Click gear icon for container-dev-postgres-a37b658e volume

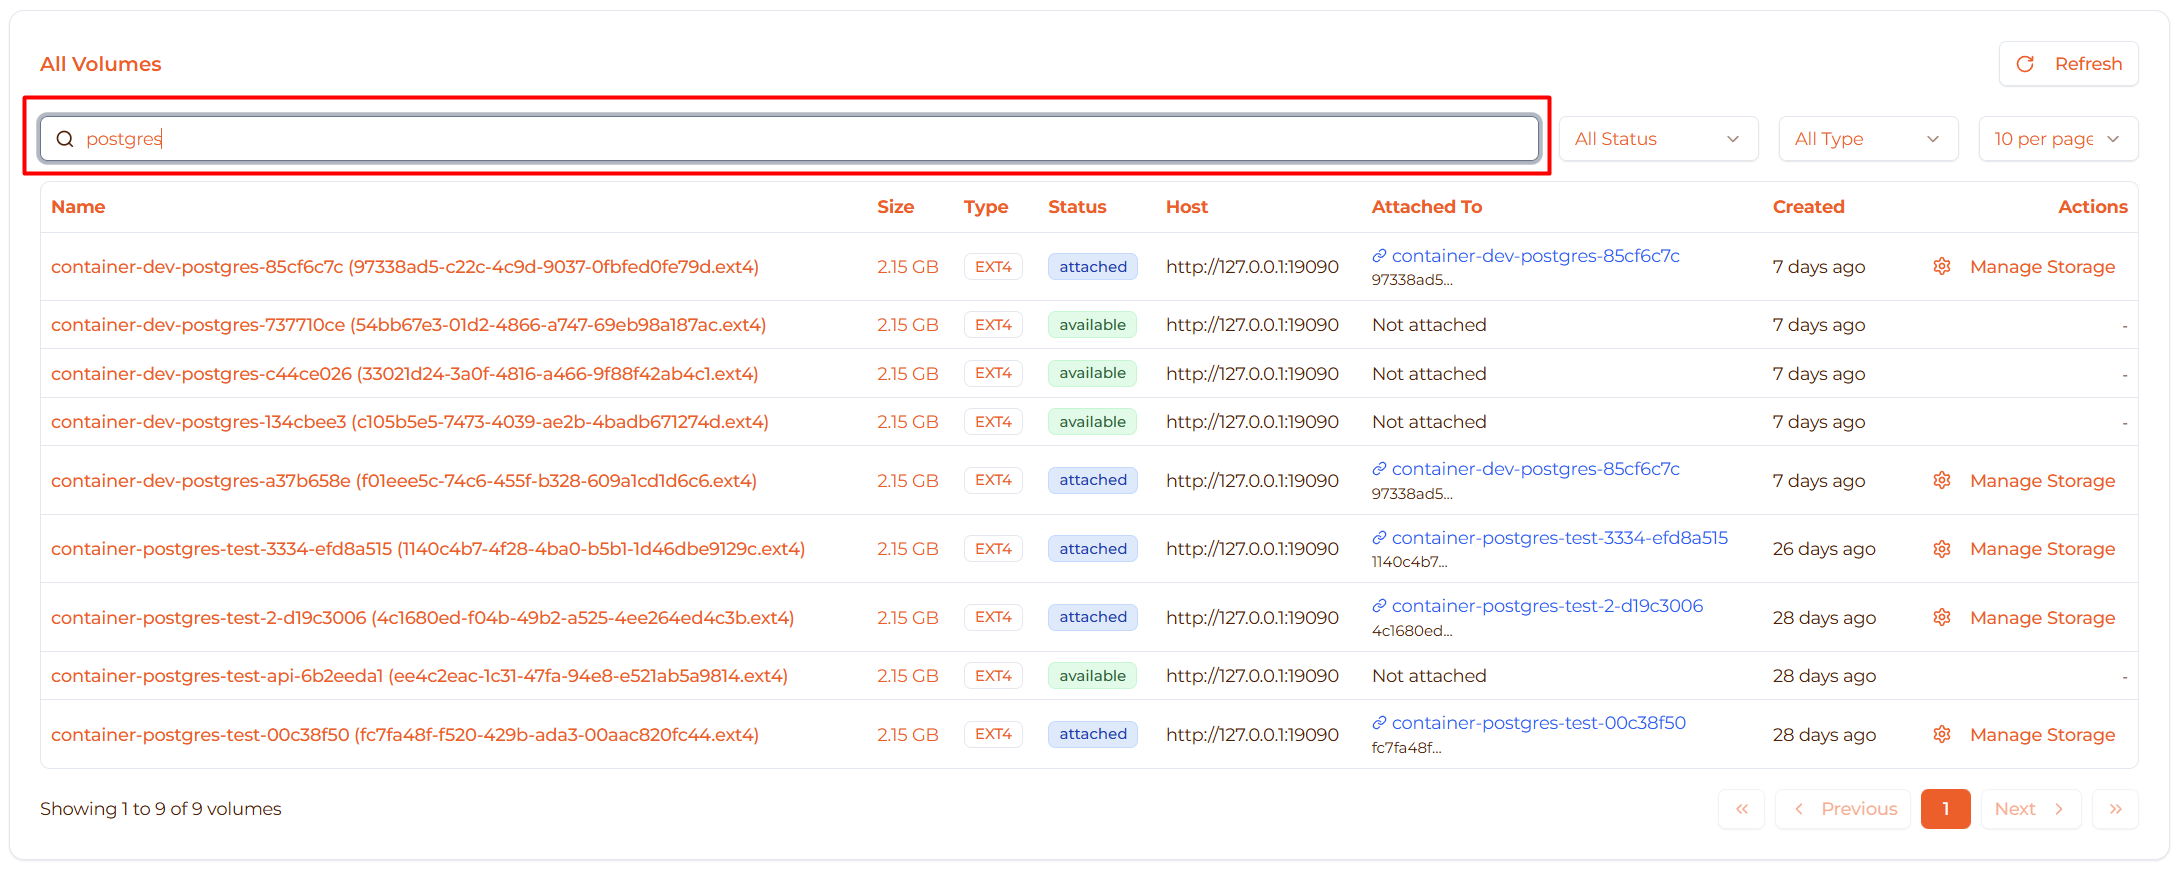[x=1941, y=481]
